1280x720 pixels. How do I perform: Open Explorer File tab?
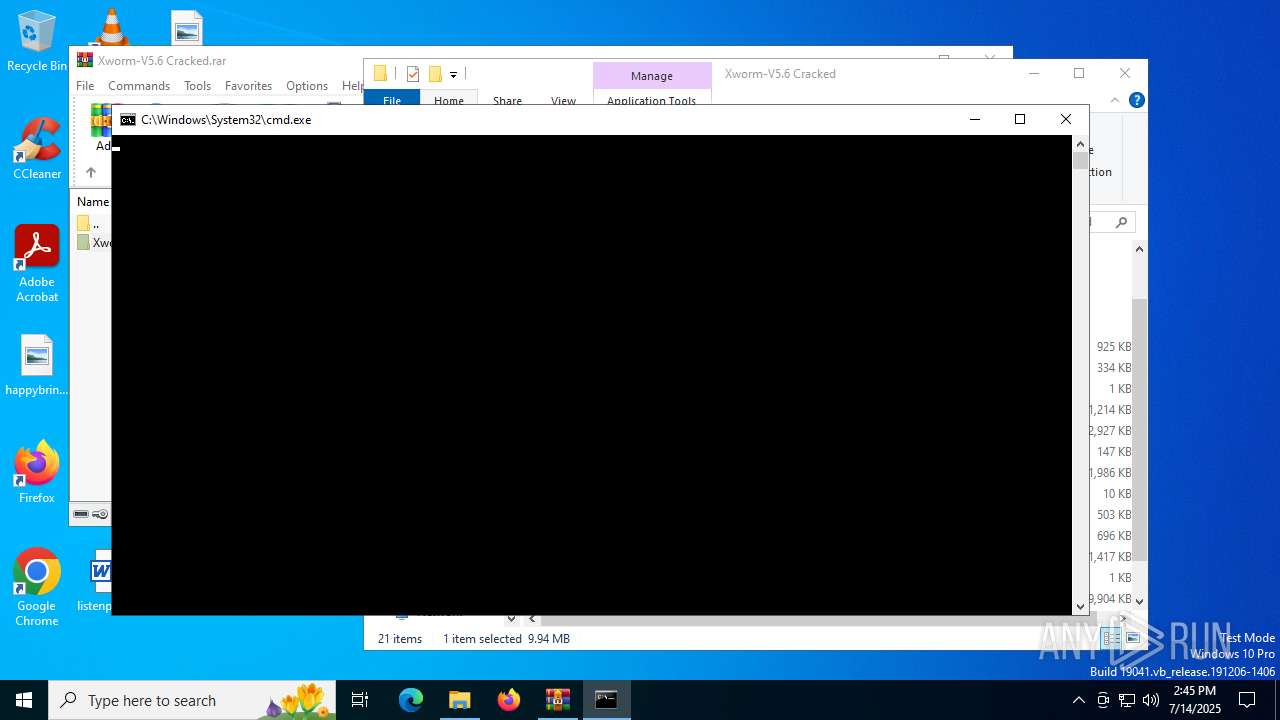click(392, 98)
